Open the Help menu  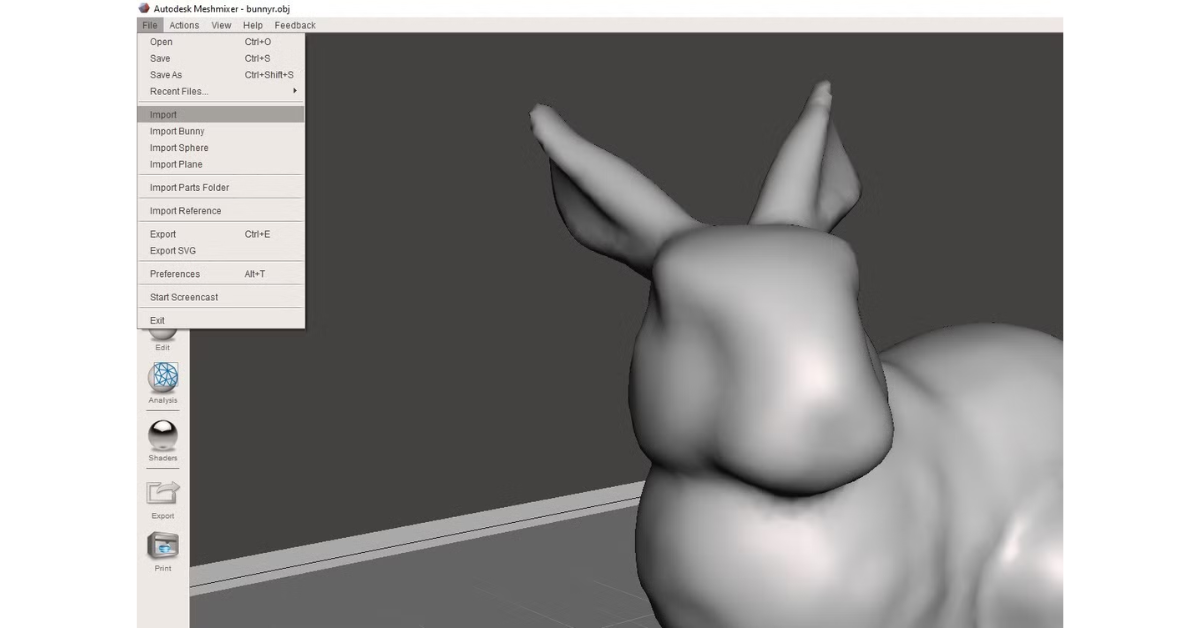click(252, 25)
